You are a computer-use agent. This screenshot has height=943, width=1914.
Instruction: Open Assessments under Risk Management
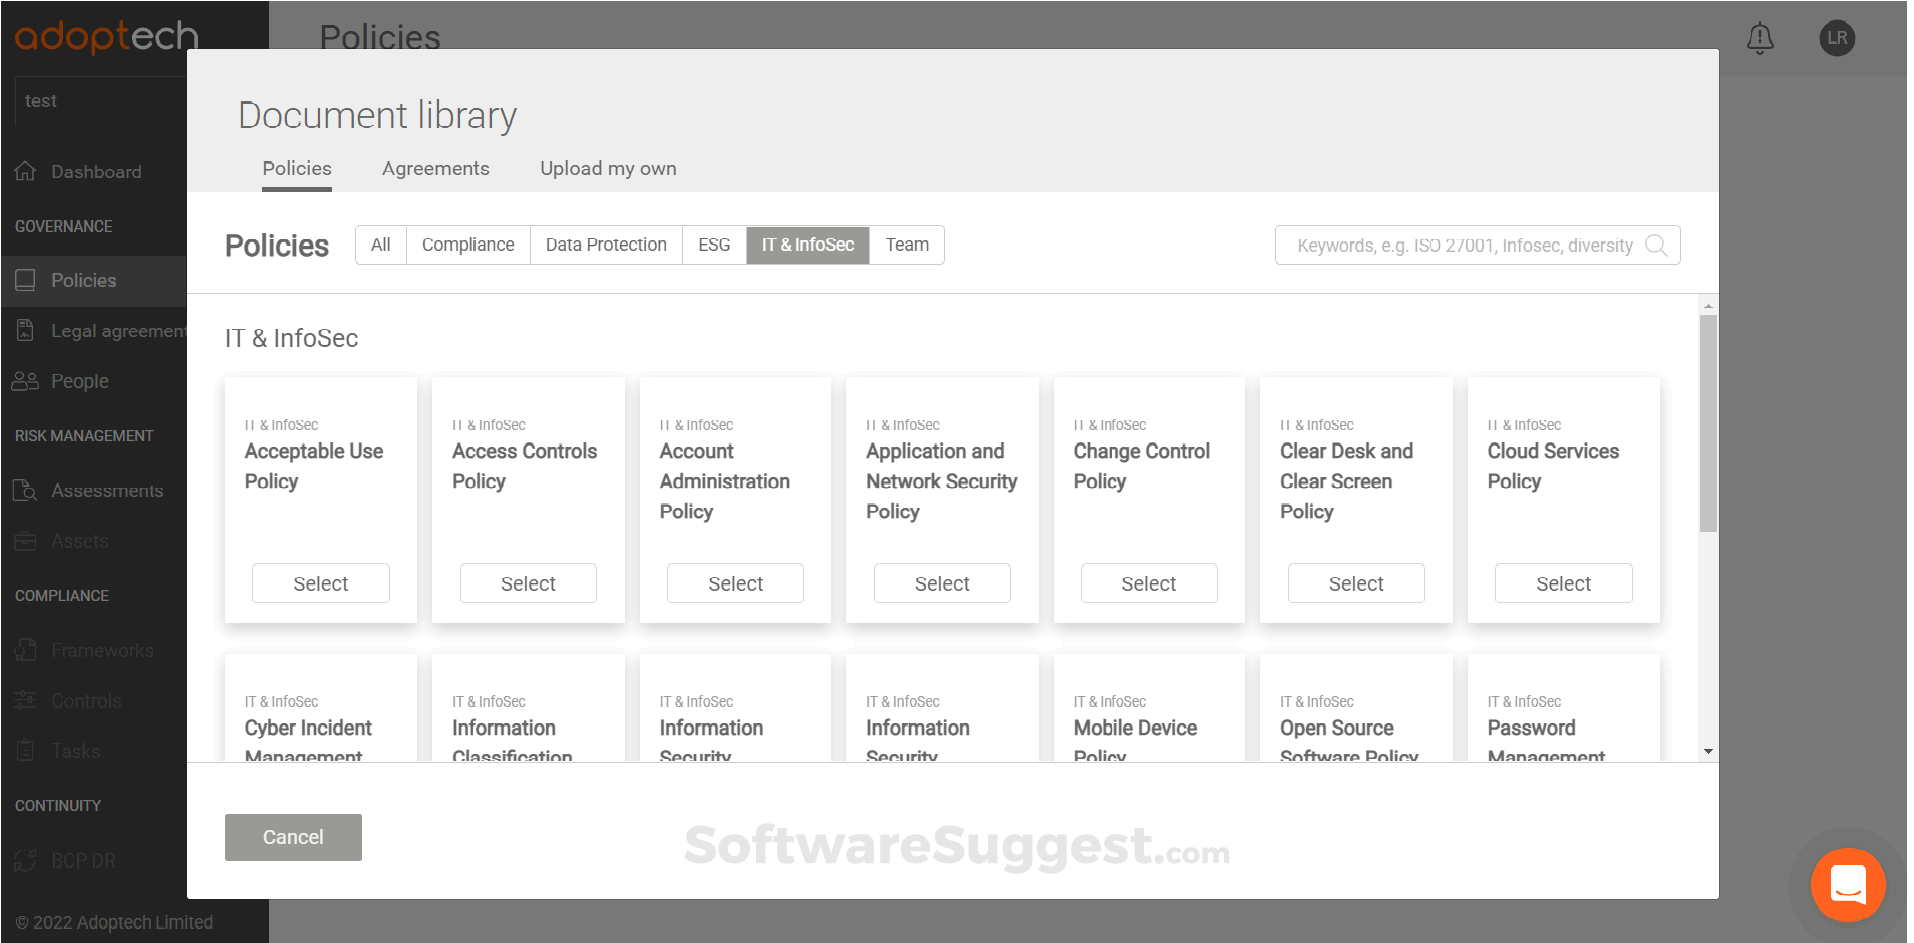[107, 490]
